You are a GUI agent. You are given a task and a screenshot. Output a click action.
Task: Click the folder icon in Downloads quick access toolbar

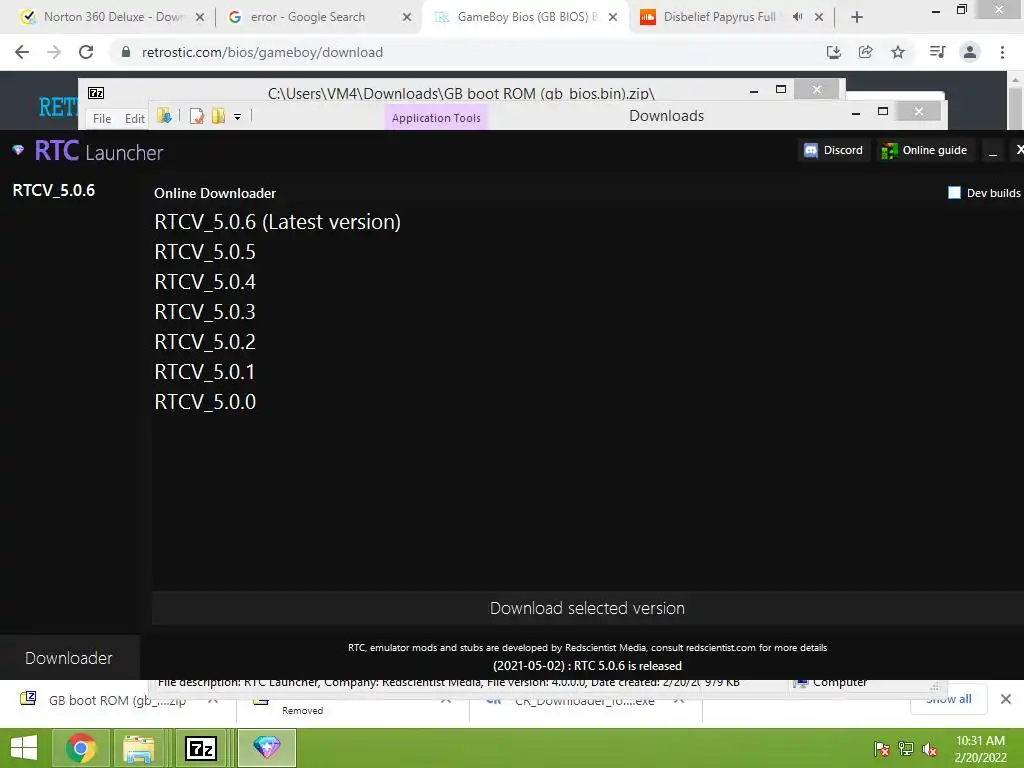[164, 116]
